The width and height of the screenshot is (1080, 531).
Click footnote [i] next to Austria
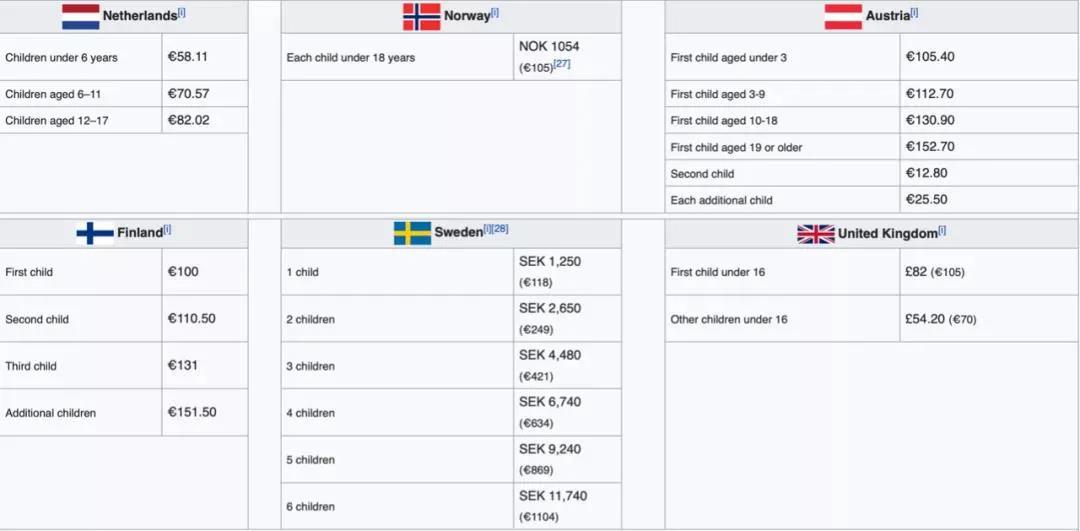click(914, 12)
